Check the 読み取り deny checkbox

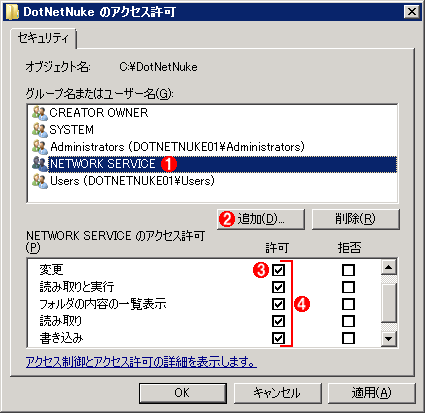(x=348, y=321)
